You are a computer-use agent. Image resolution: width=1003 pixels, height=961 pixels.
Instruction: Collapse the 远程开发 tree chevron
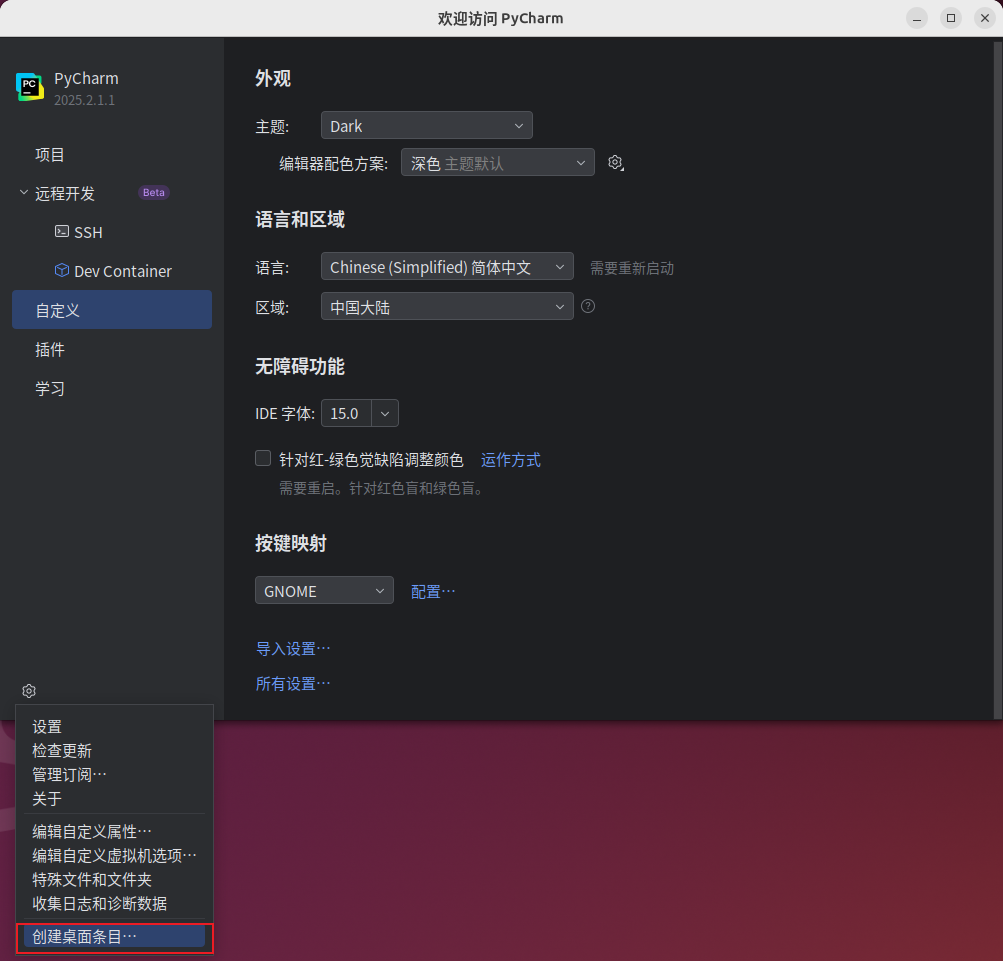24,192
